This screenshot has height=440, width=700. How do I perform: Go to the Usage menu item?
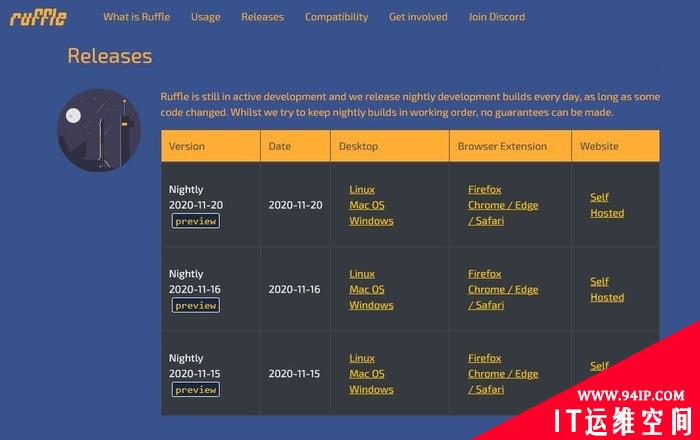pos(206,17)
